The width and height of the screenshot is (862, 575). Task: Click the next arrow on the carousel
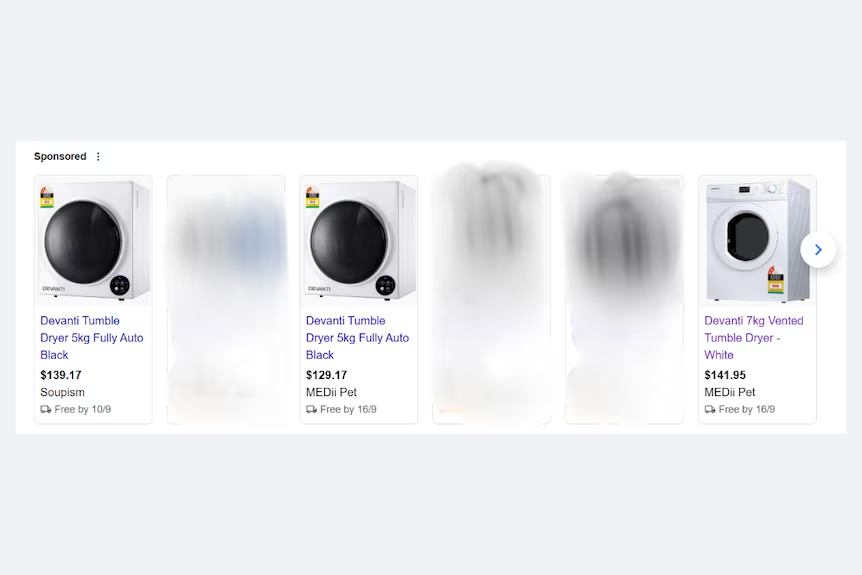[818, 250]
